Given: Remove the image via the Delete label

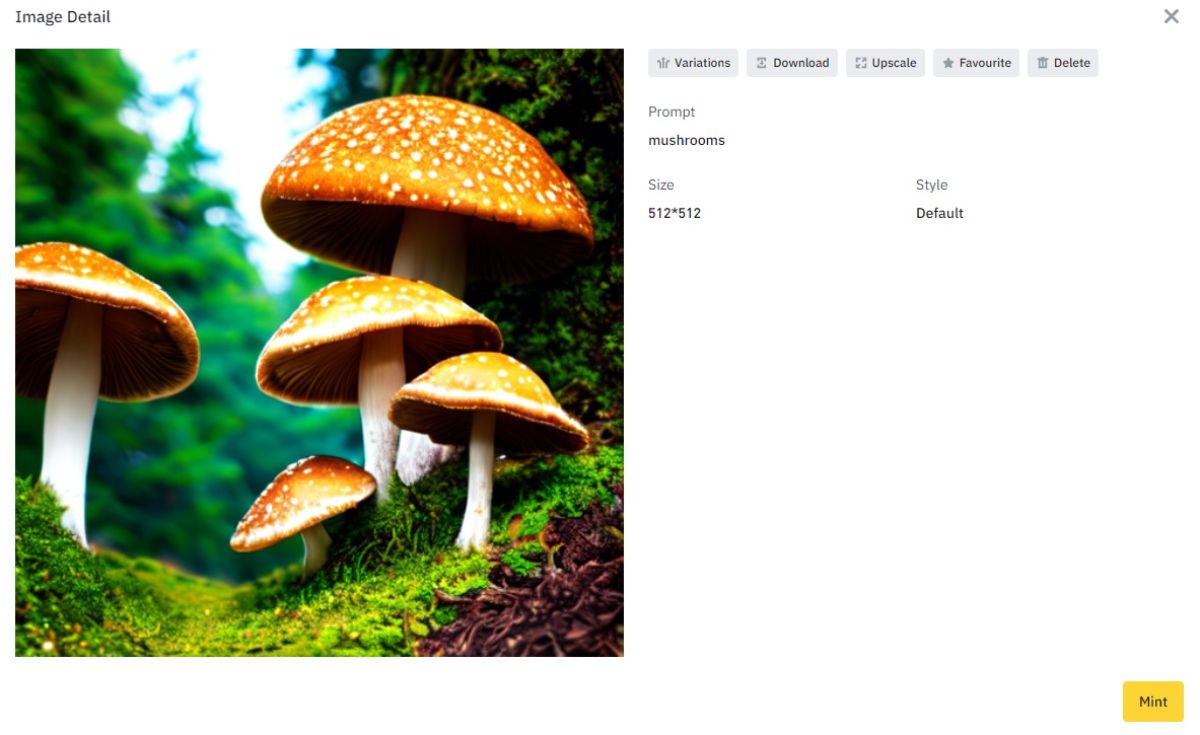Looking at the screenshot, I should [x=1072, y=63].
